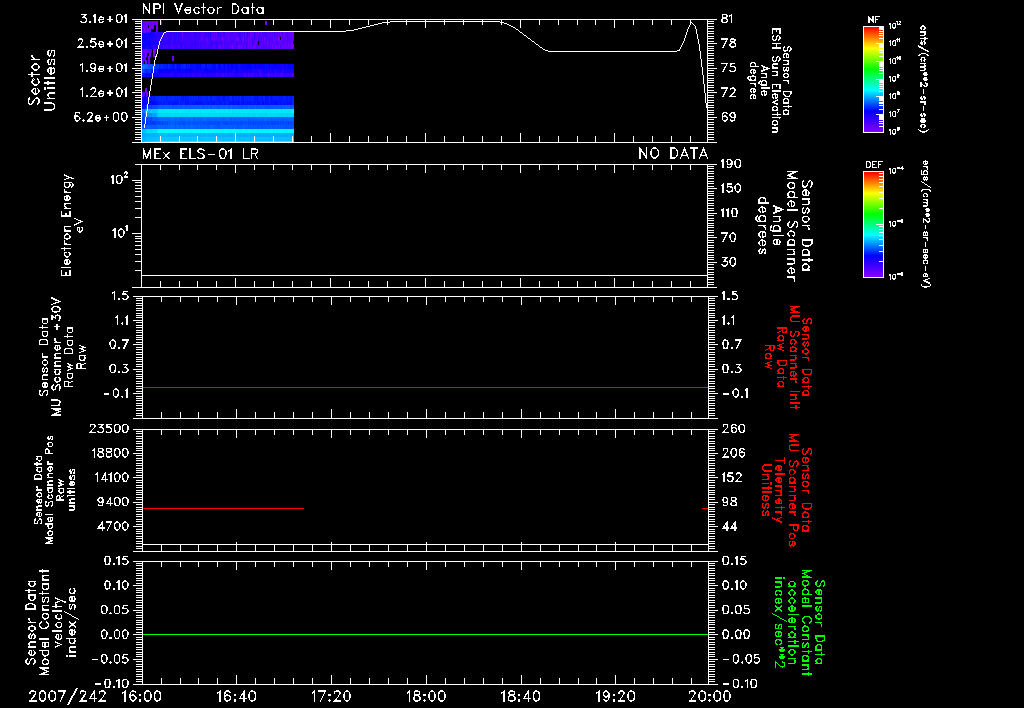Viewport: 1024px width, 708px height.
Task: Click the 'Sector Unitless' axis label
Action: pyautogui.click(x=42, y=80)
